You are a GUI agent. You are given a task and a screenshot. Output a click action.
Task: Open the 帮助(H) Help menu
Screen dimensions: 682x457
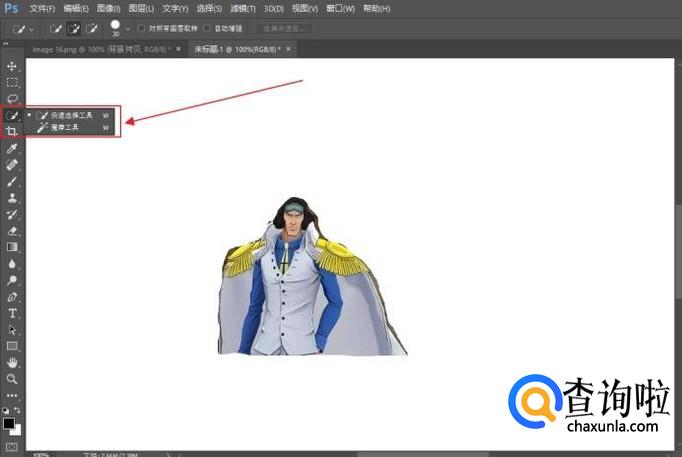pyautogui.click(x=377, y=9)
